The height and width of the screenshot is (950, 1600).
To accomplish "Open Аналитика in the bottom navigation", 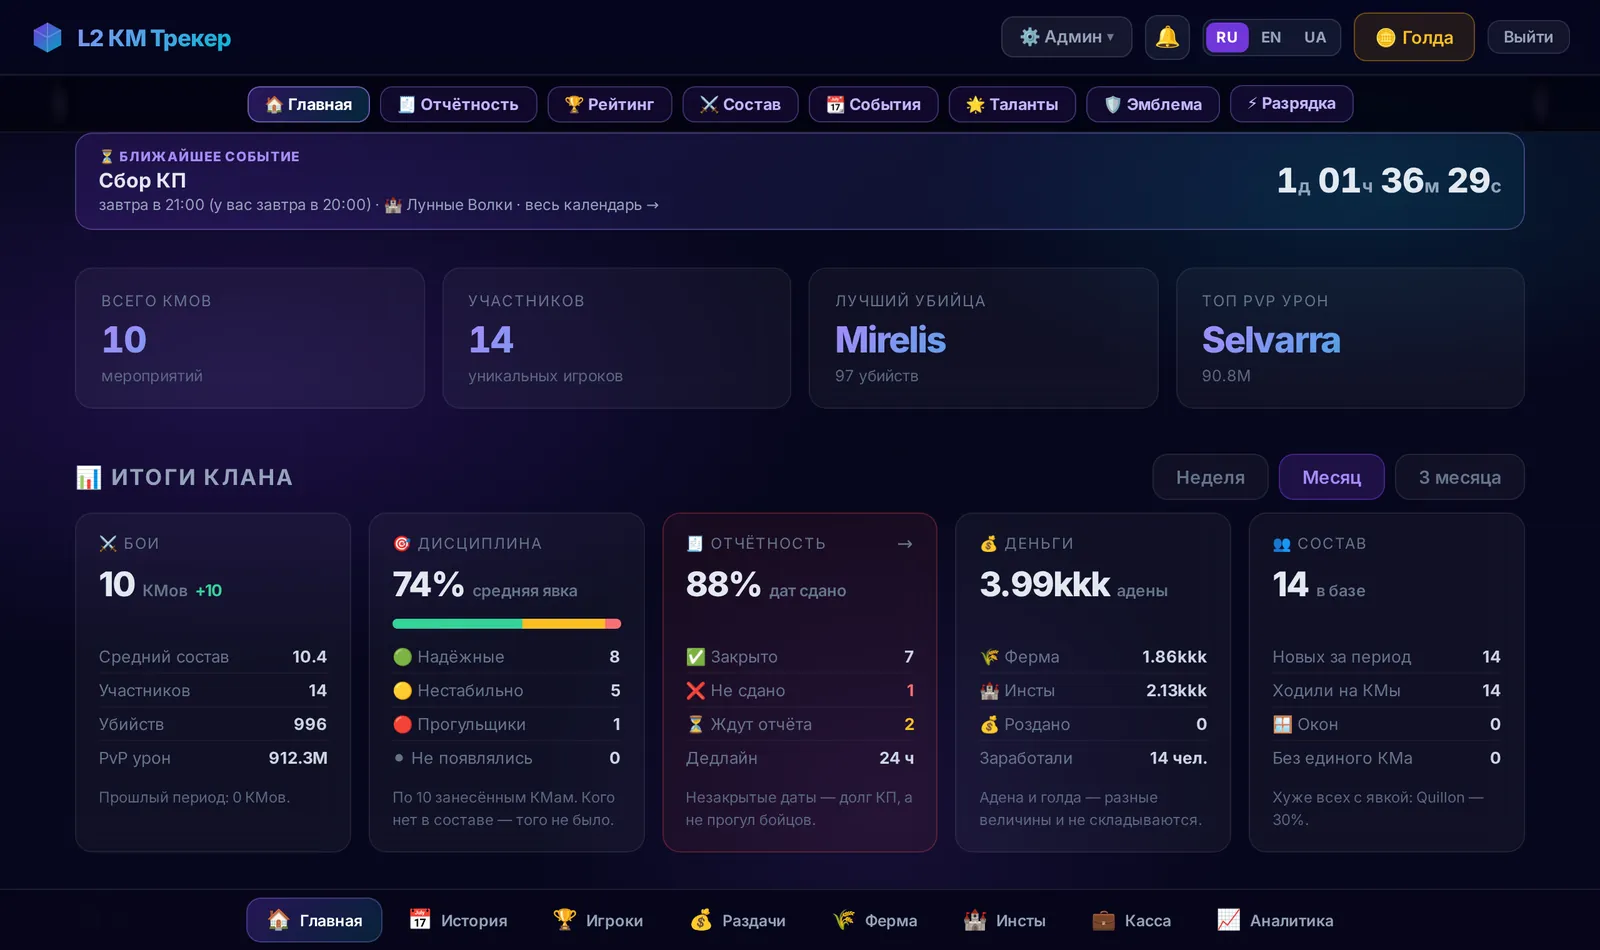I will (1275, 921).
